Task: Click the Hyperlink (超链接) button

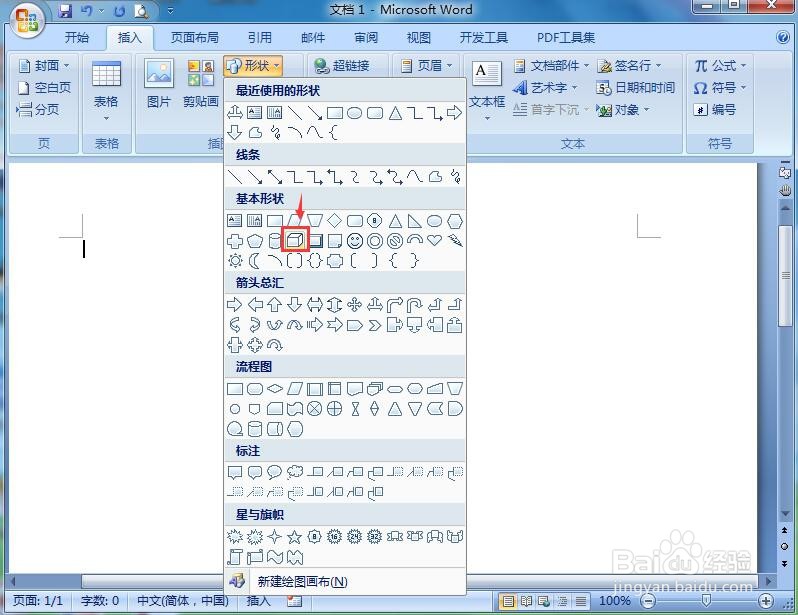Action: [x=341, y=66]
